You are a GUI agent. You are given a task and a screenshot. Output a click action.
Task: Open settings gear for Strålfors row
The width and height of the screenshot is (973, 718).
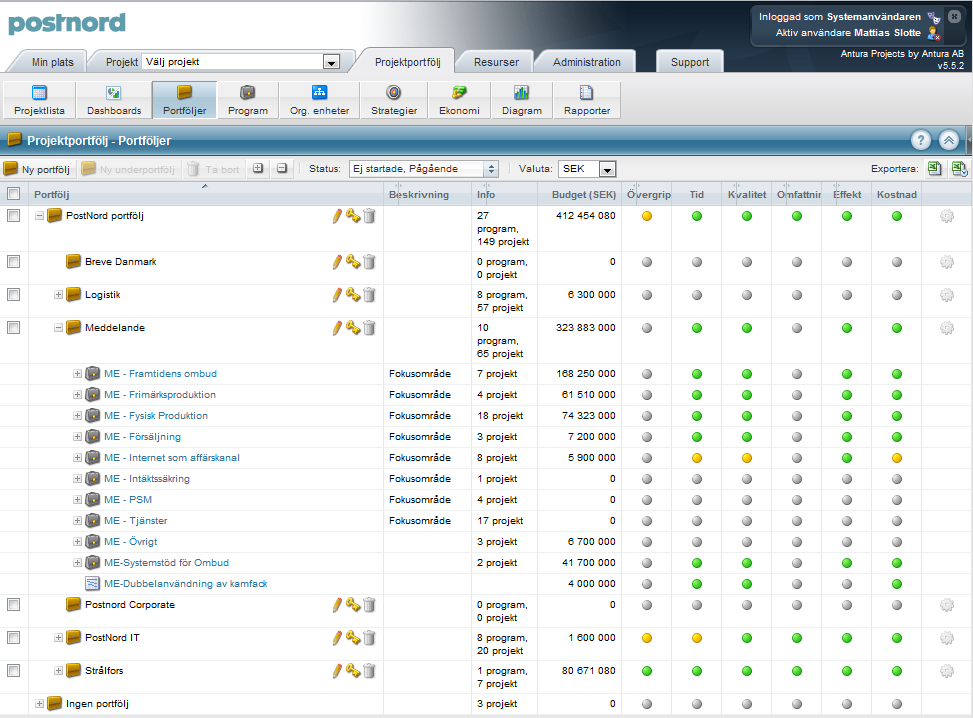coord(946,670)
